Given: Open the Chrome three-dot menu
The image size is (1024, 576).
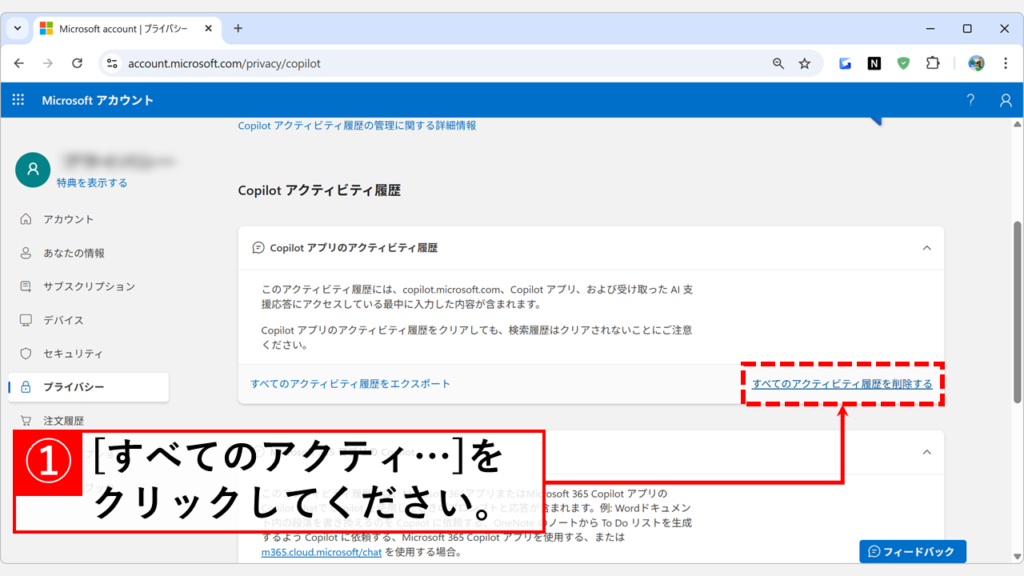Looking at the screenshot, I should (x=1004, y=63).
